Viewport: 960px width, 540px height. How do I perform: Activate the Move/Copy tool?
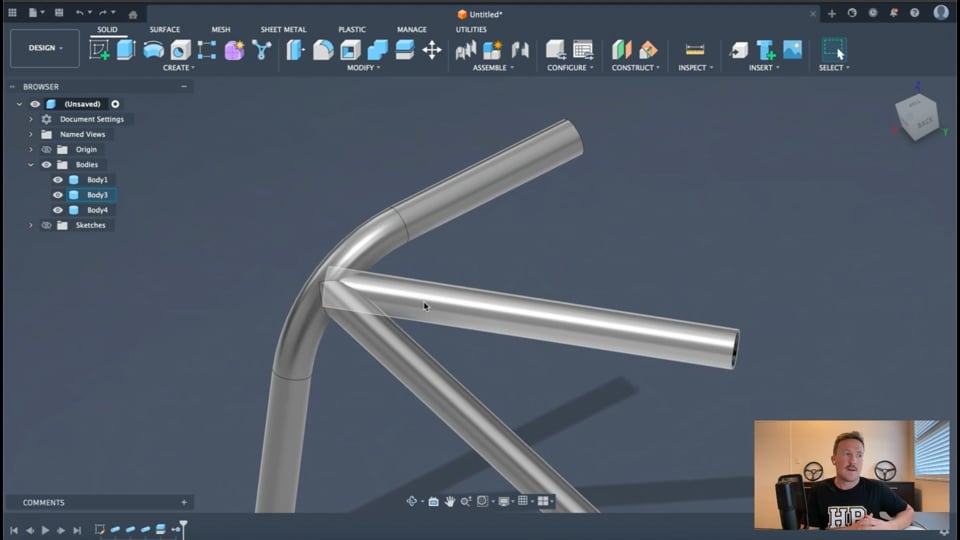click(x=432, y=50)
